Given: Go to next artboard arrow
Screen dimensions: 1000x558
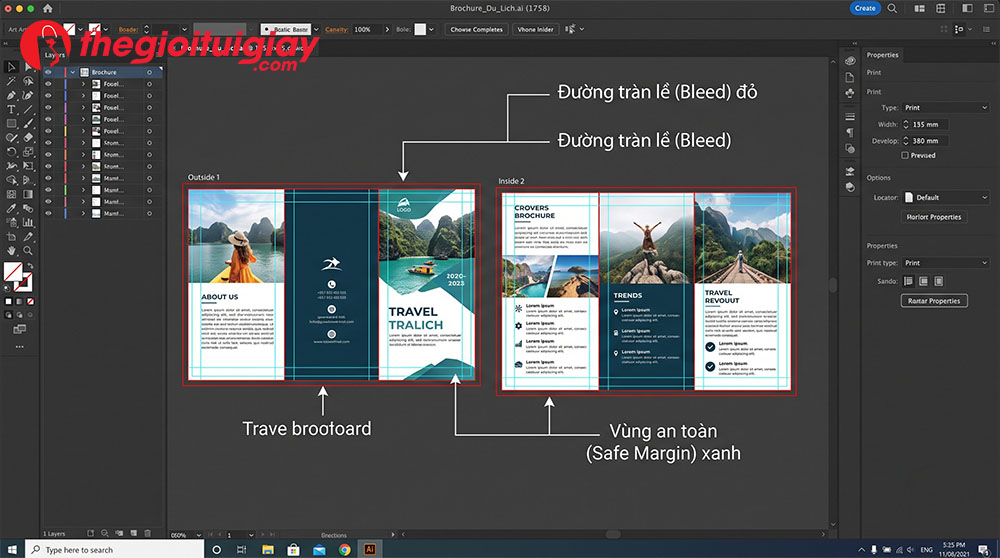Looking at the screenshot, I should click(262, 535).
